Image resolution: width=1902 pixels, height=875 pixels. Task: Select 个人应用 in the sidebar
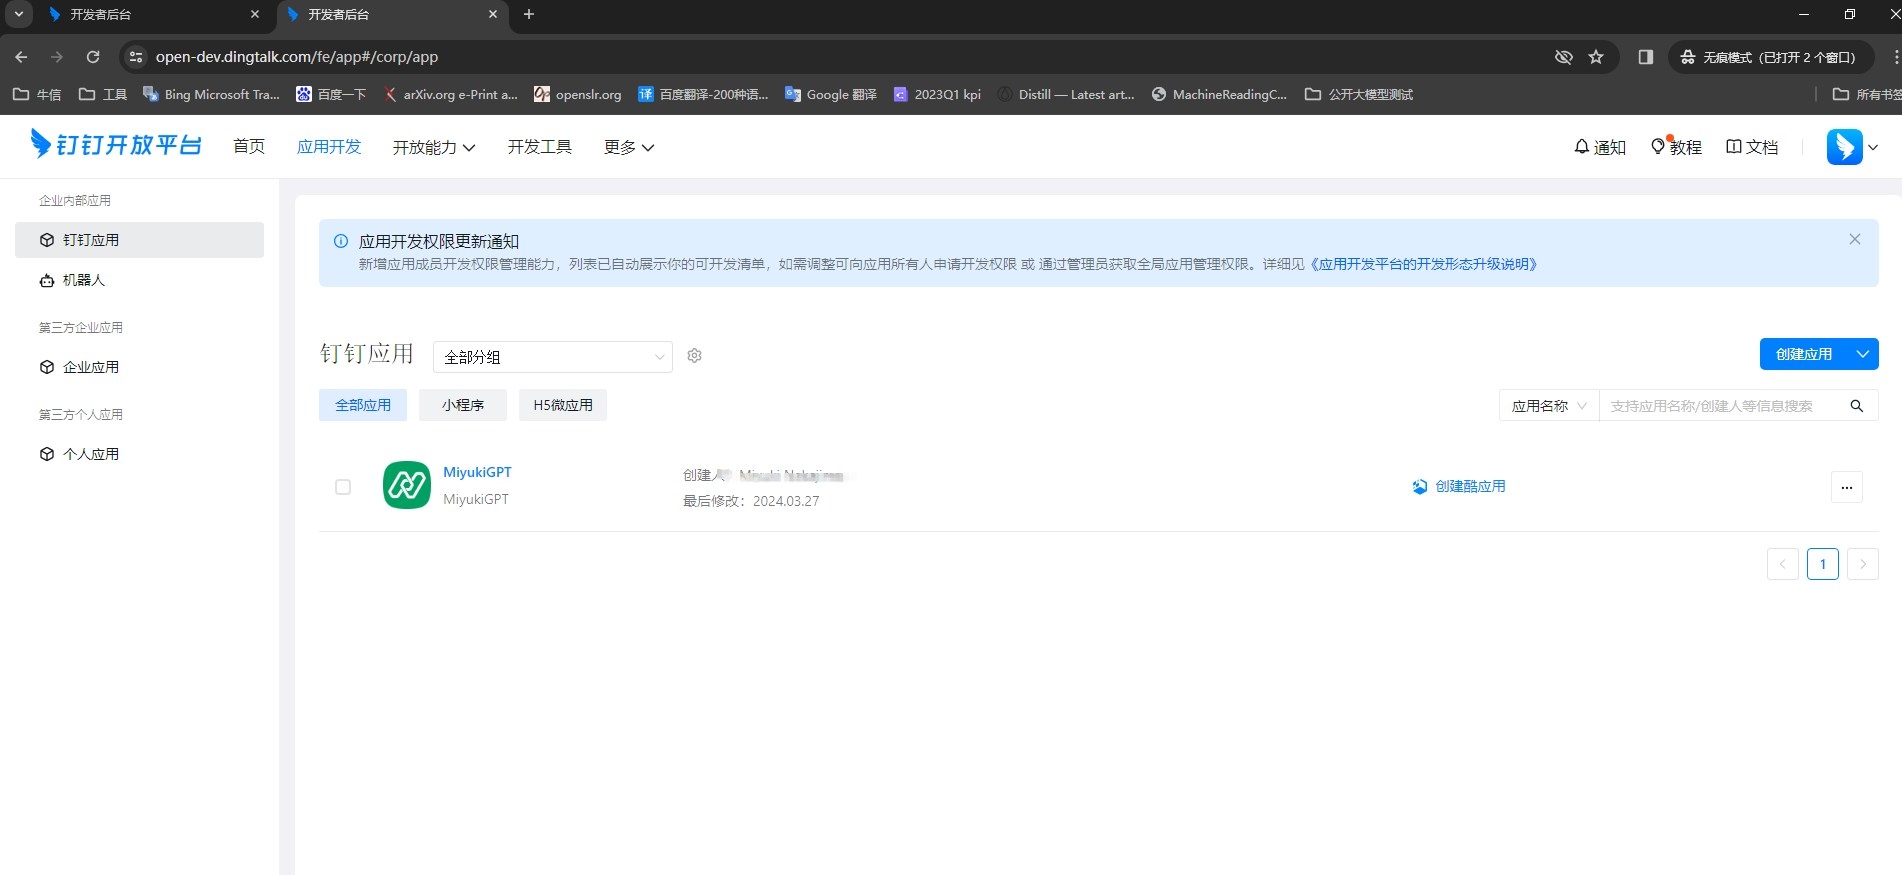click(139, 454)
